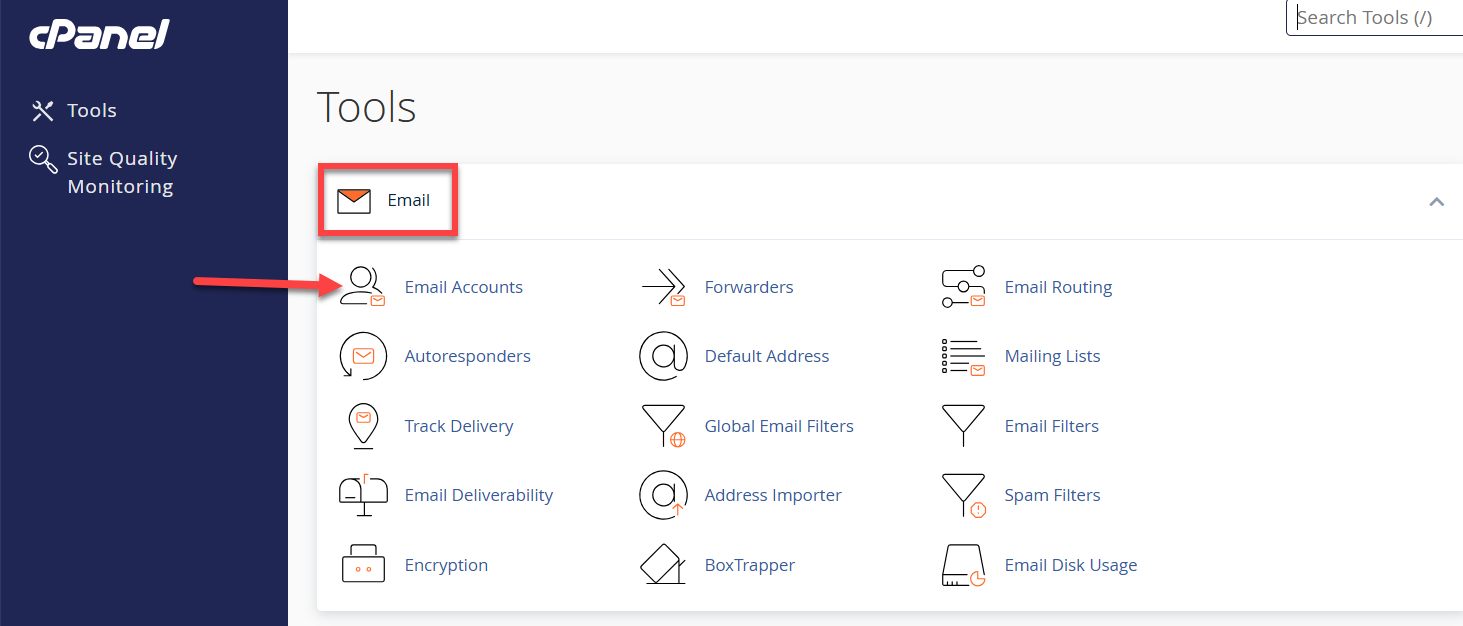Click the Default Address @ icon
Screen dimensions: 1463x626
[663, 356]
